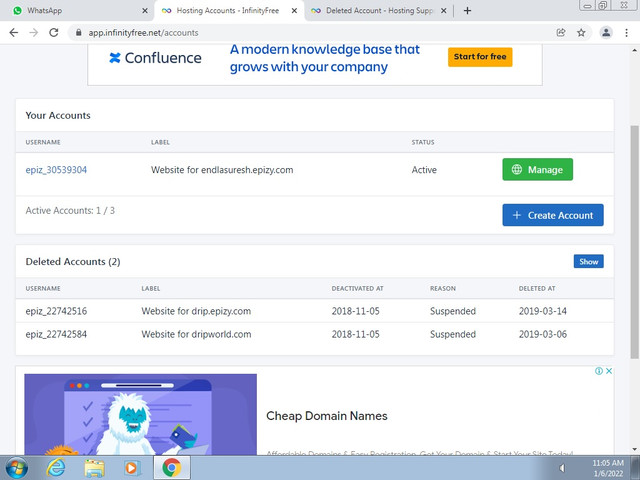
Task: Click the browser forward arrow
Action: point(33,33)
